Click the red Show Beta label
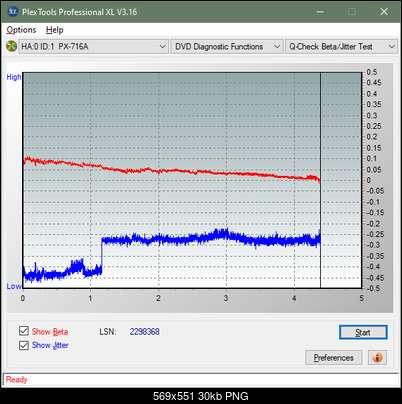The image size is (402, 404). coord(50,332)
